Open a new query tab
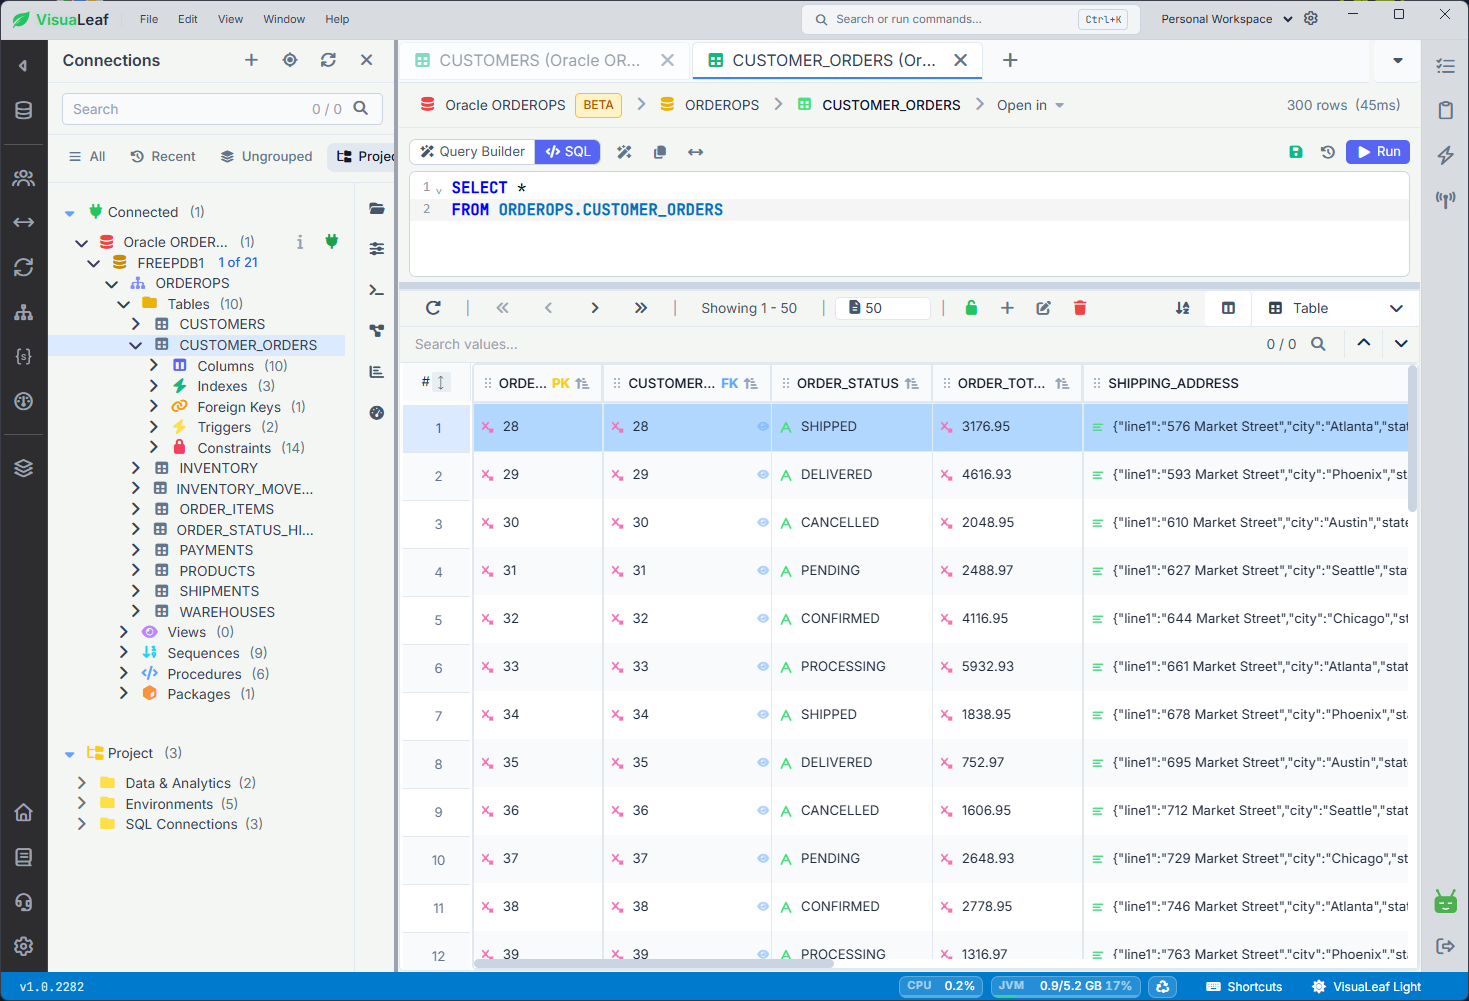 point(1010,60)
